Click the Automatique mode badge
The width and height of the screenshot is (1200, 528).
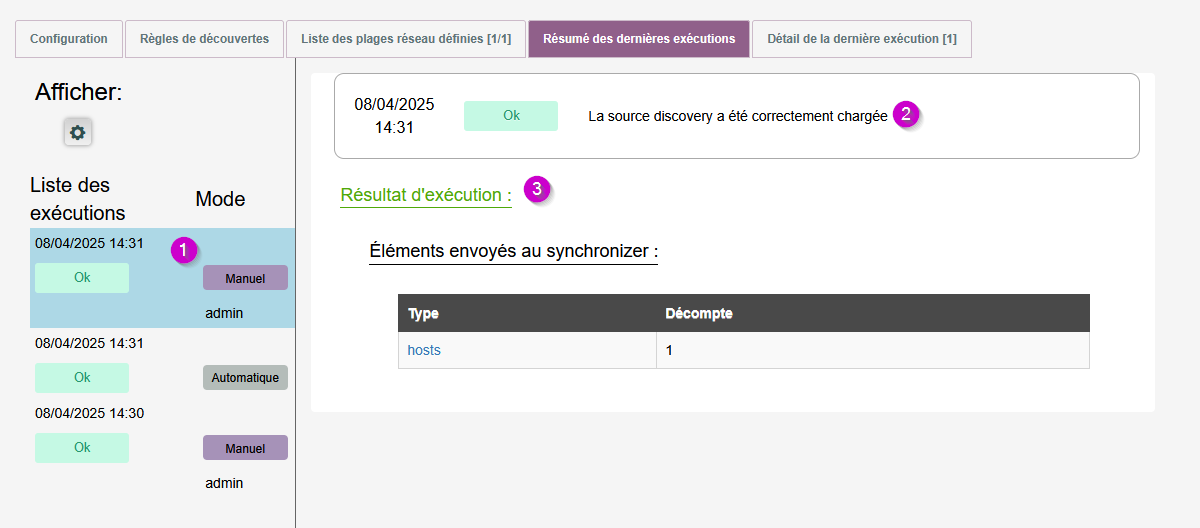(x=245, y=377)
